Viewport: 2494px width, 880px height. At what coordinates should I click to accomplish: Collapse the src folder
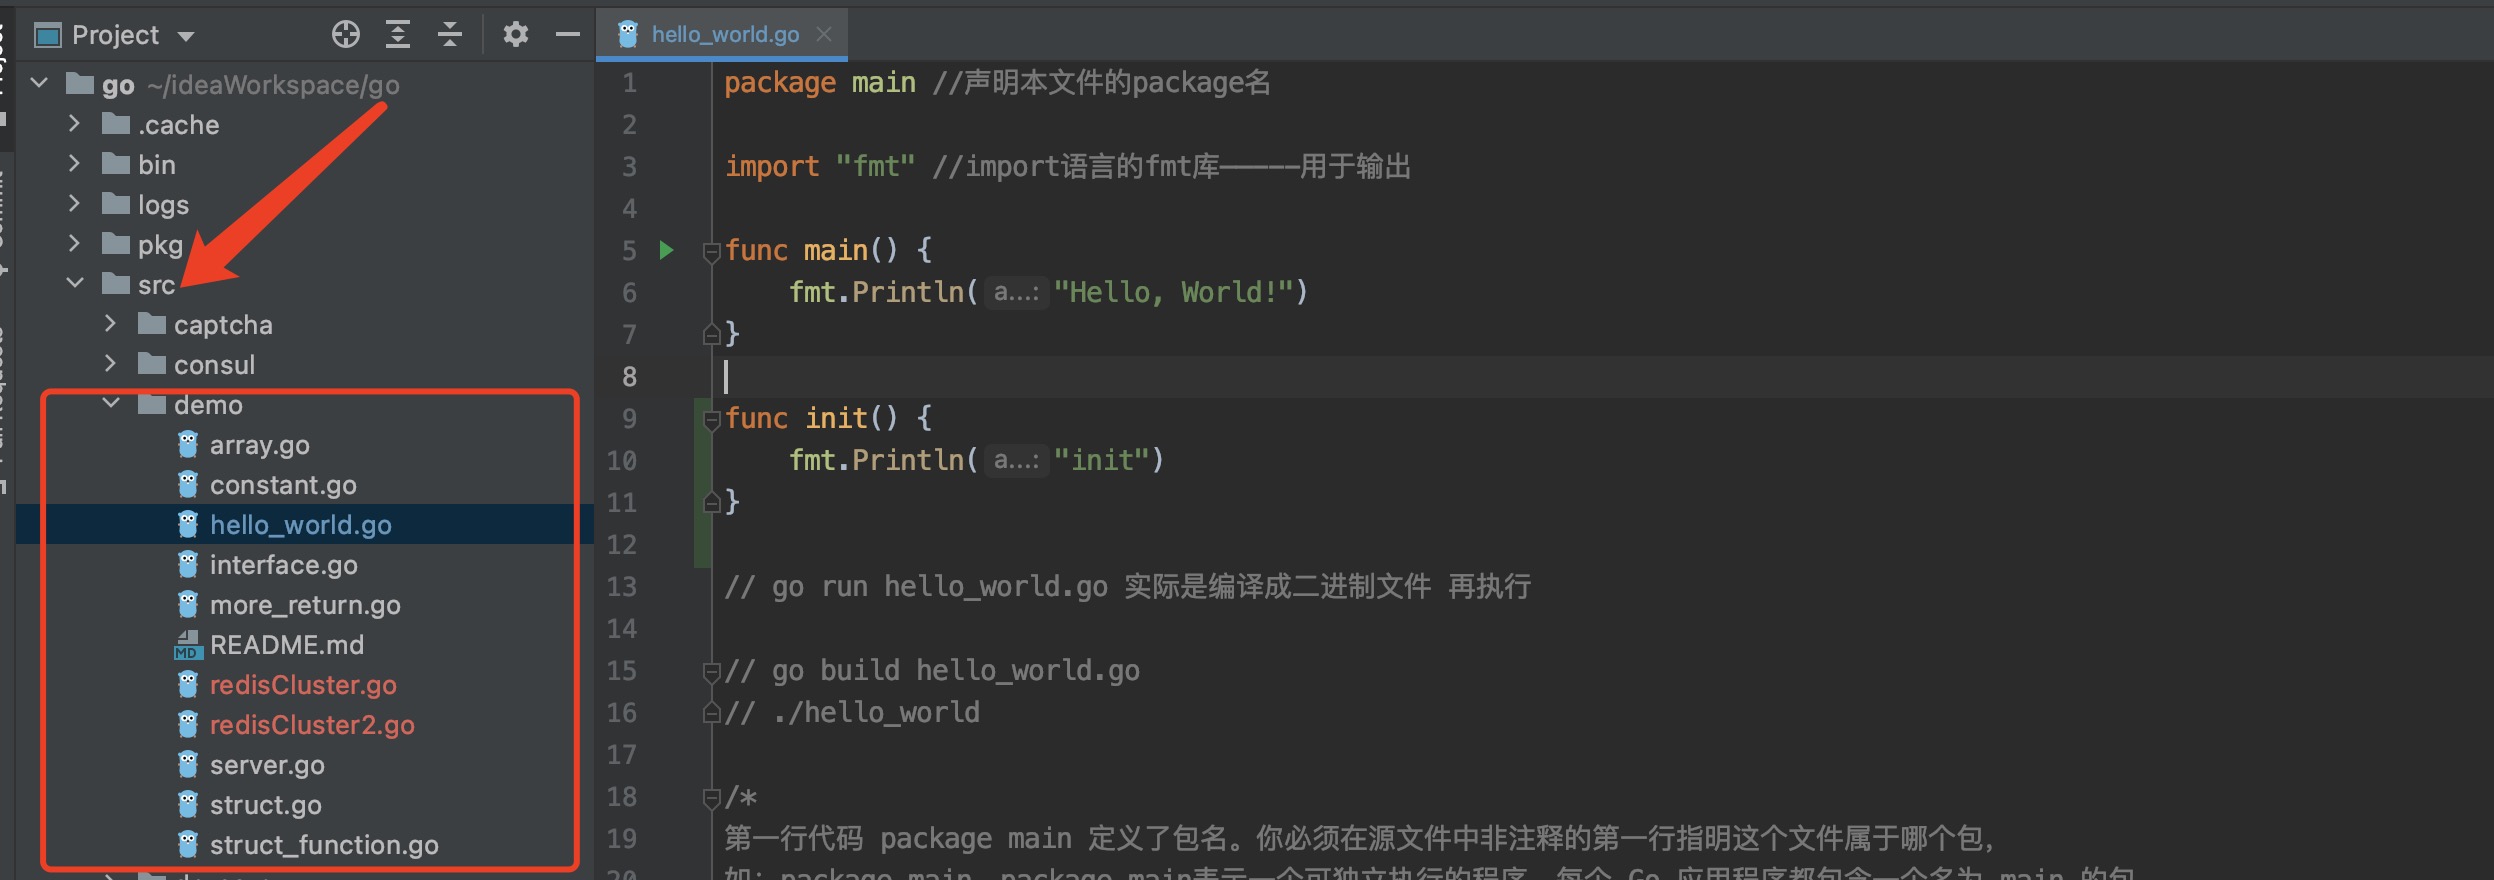coord(75,283)
